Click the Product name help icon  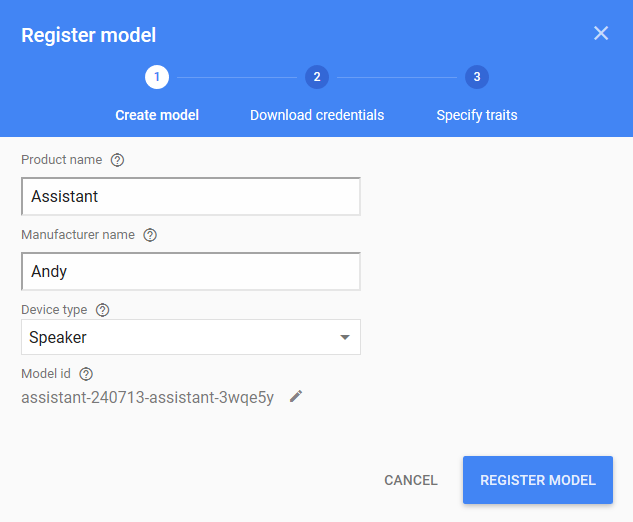tap(118, 160)
